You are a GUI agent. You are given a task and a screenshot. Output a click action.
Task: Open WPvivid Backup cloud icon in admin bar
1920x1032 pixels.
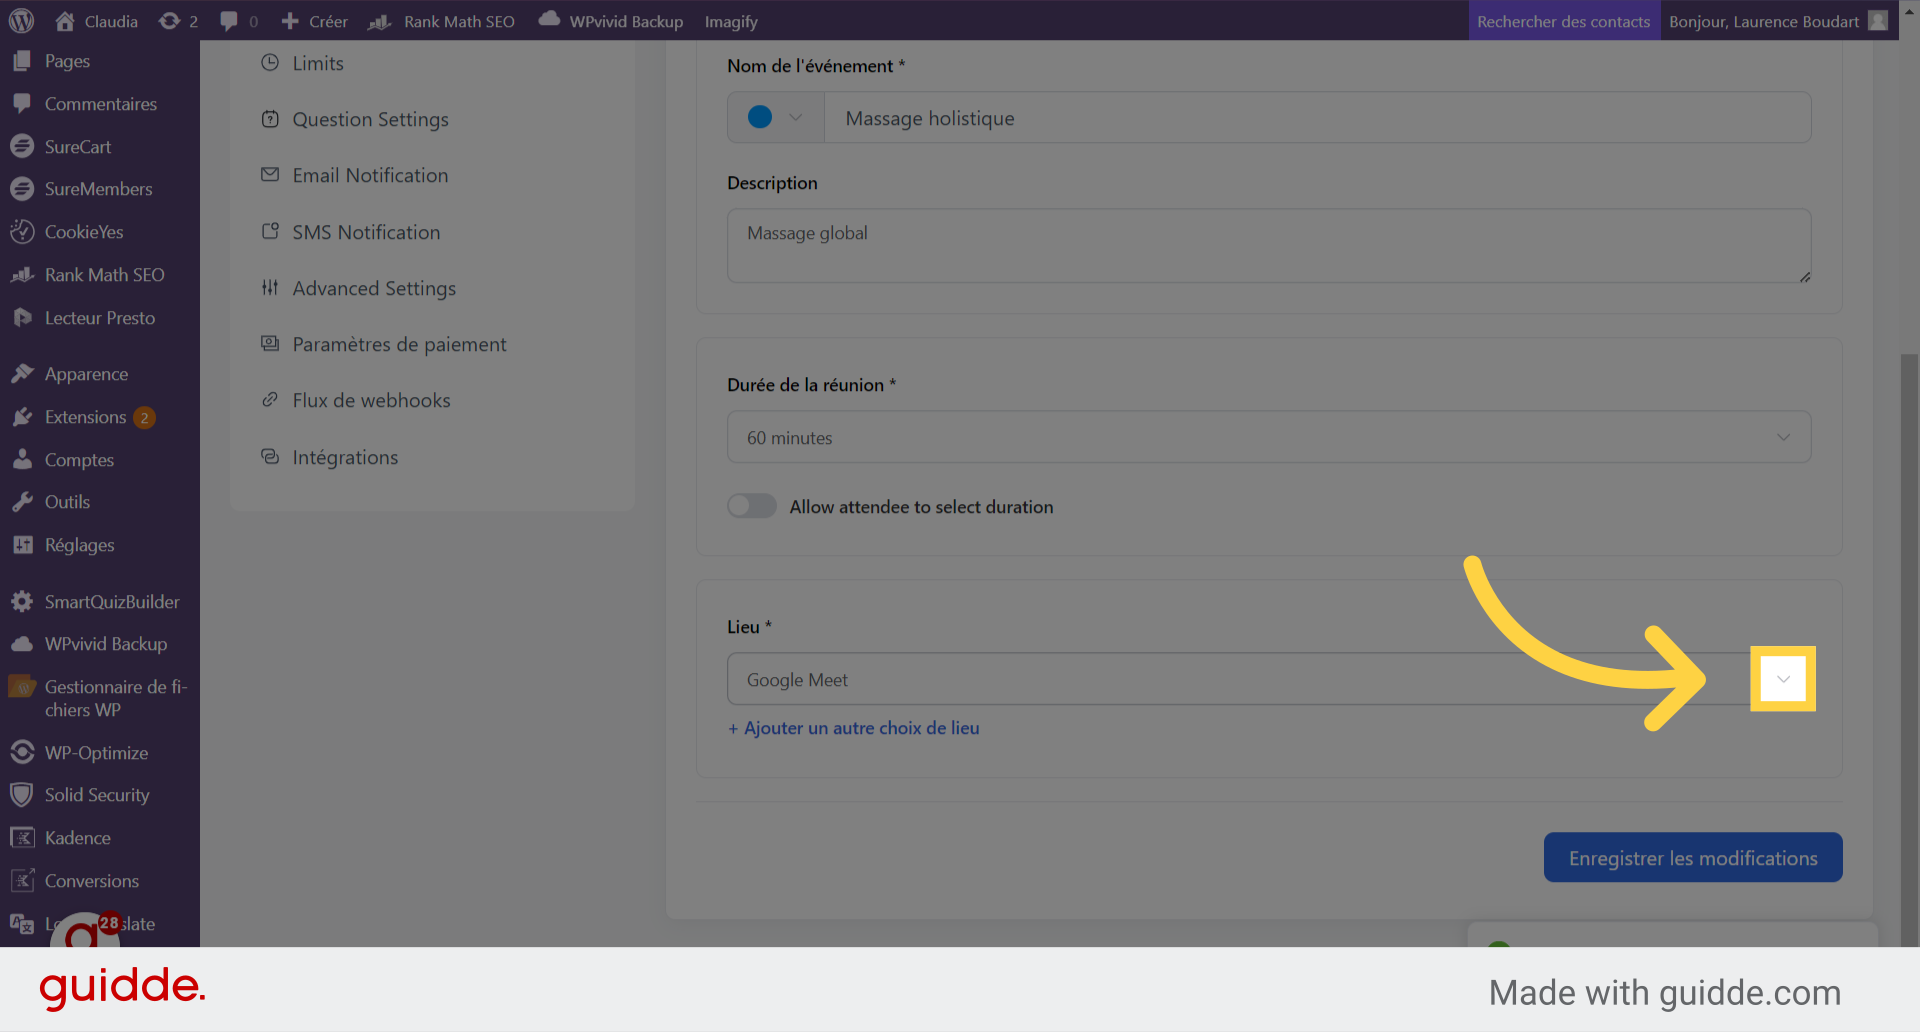point(549,19)
